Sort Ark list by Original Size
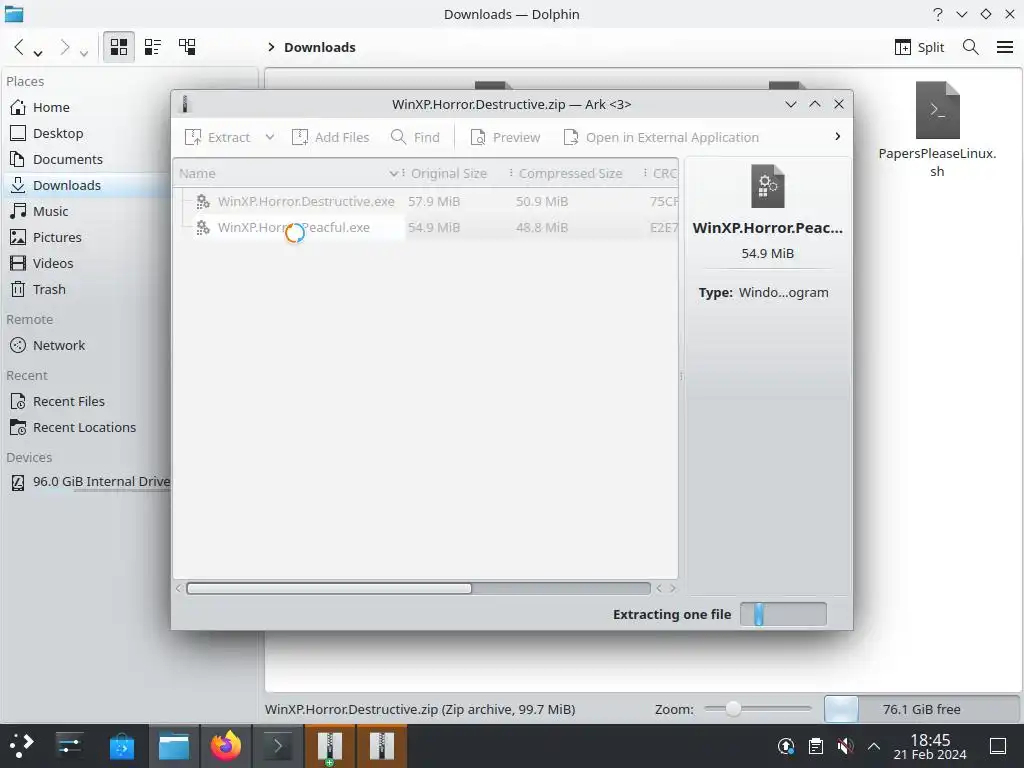This screenshot has width=1024, height=768. [x=453, y=174]
